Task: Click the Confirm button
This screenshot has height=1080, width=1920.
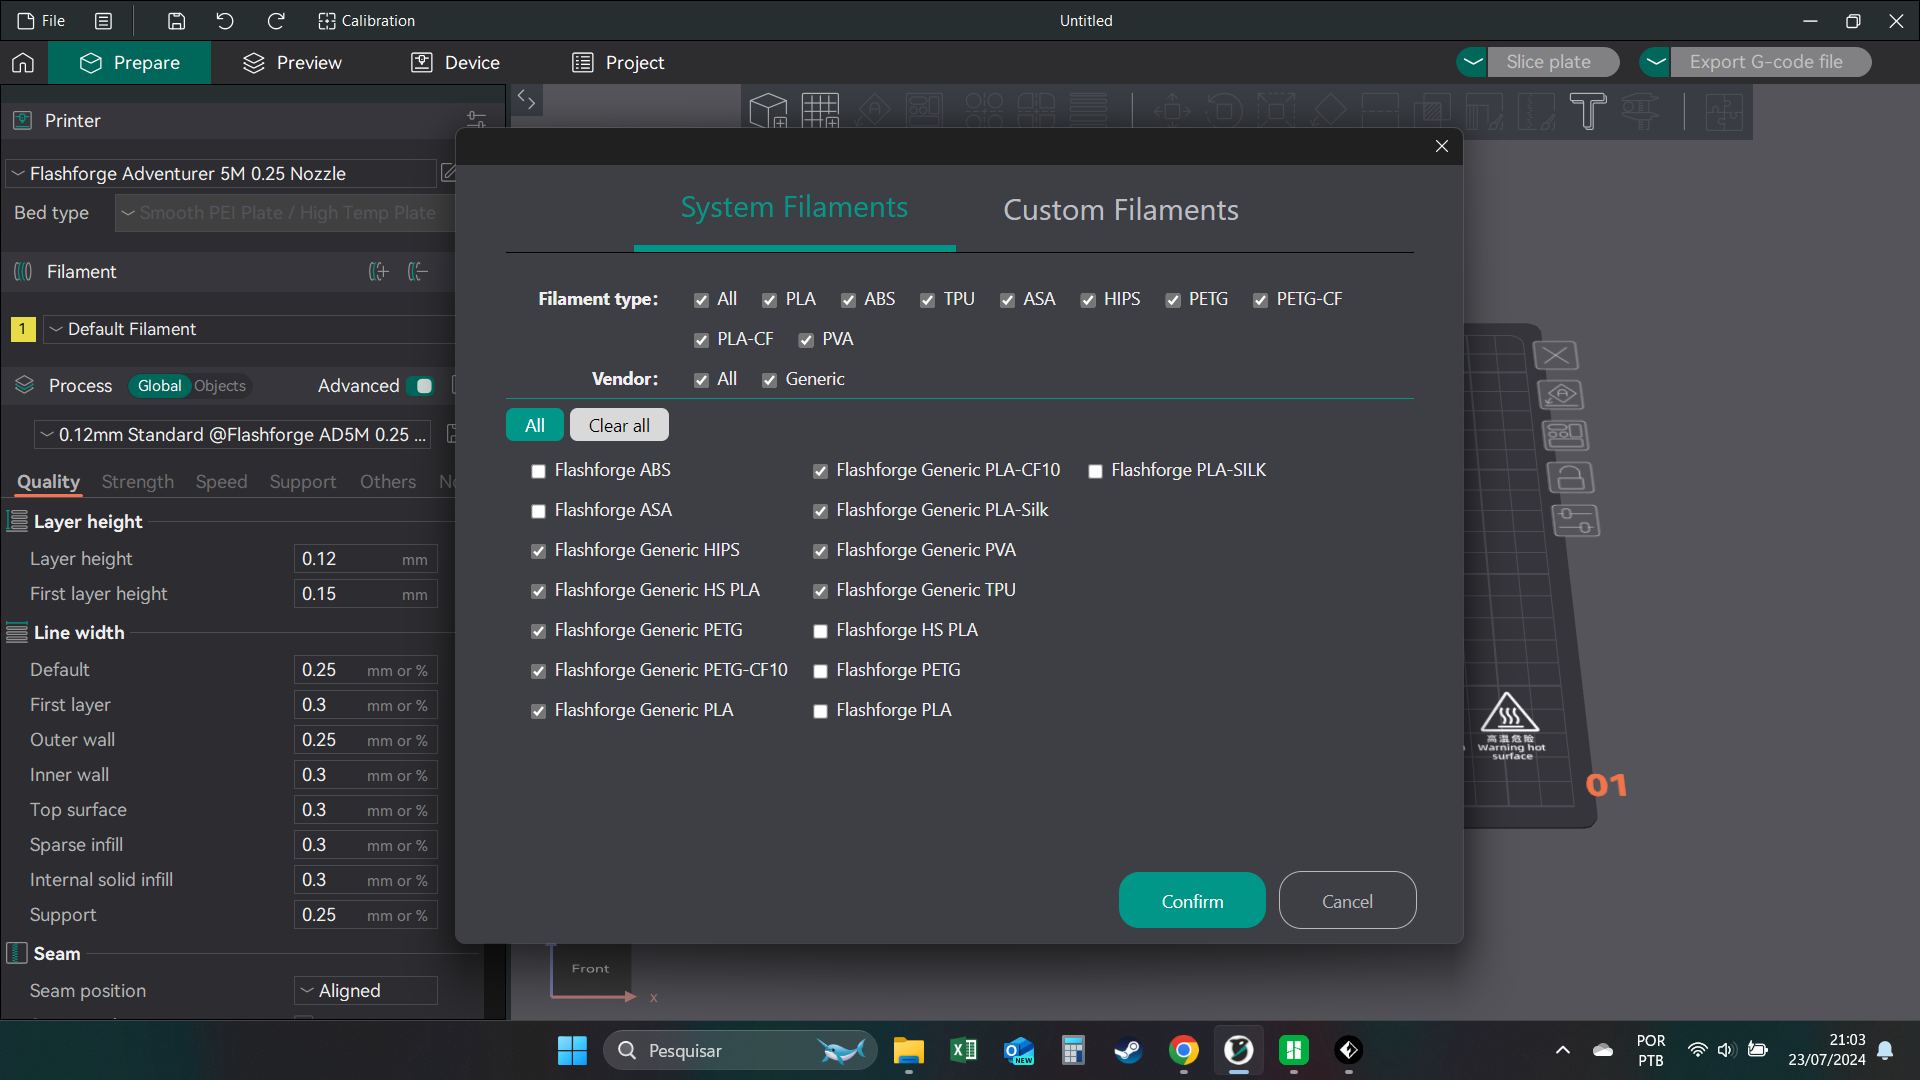Action: 1192,900
